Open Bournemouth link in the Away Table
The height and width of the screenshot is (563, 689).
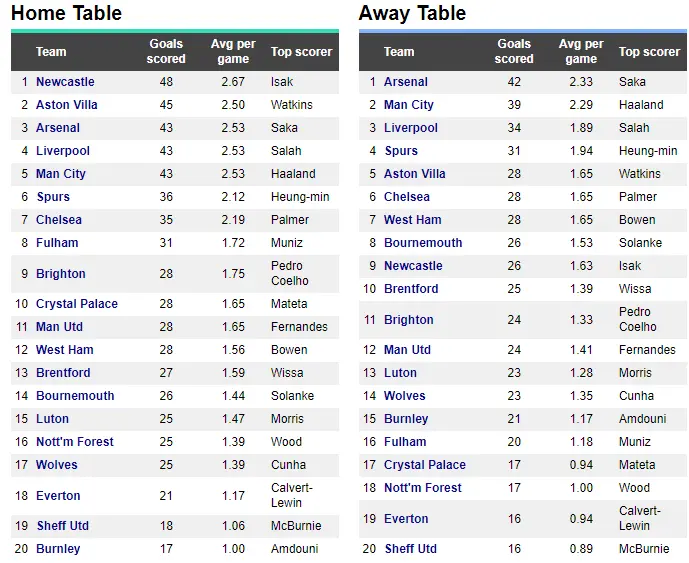[x=423, y=243]
